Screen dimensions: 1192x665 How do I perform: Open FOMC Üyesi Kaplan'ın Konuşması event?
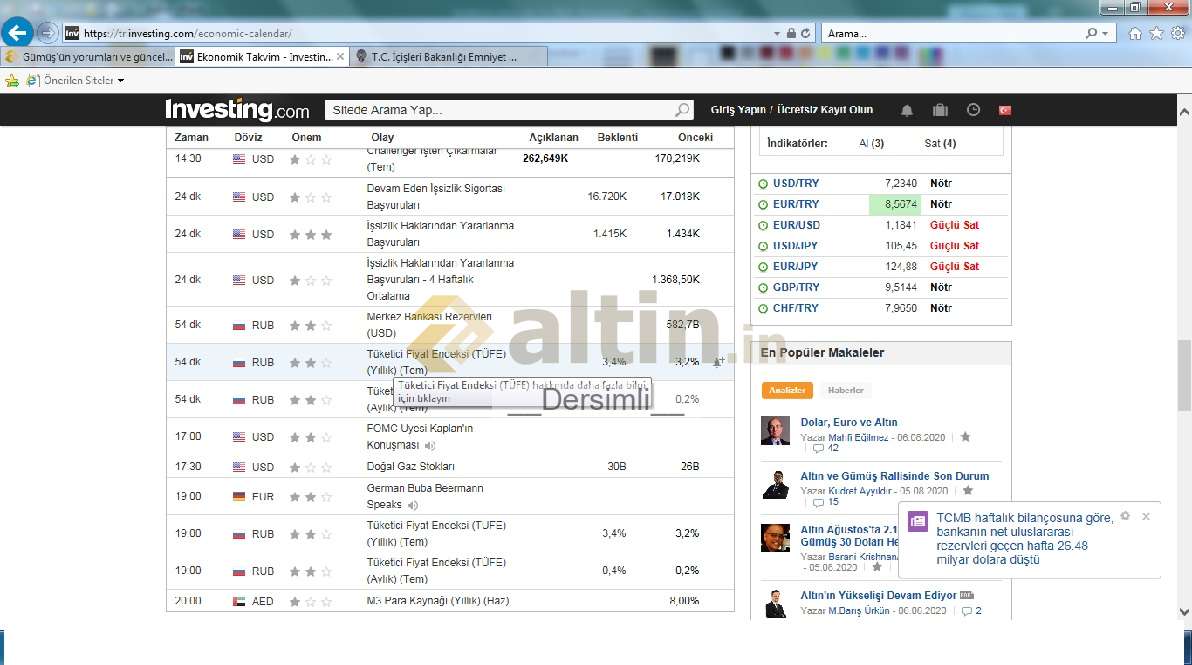(x=420, y=436)
